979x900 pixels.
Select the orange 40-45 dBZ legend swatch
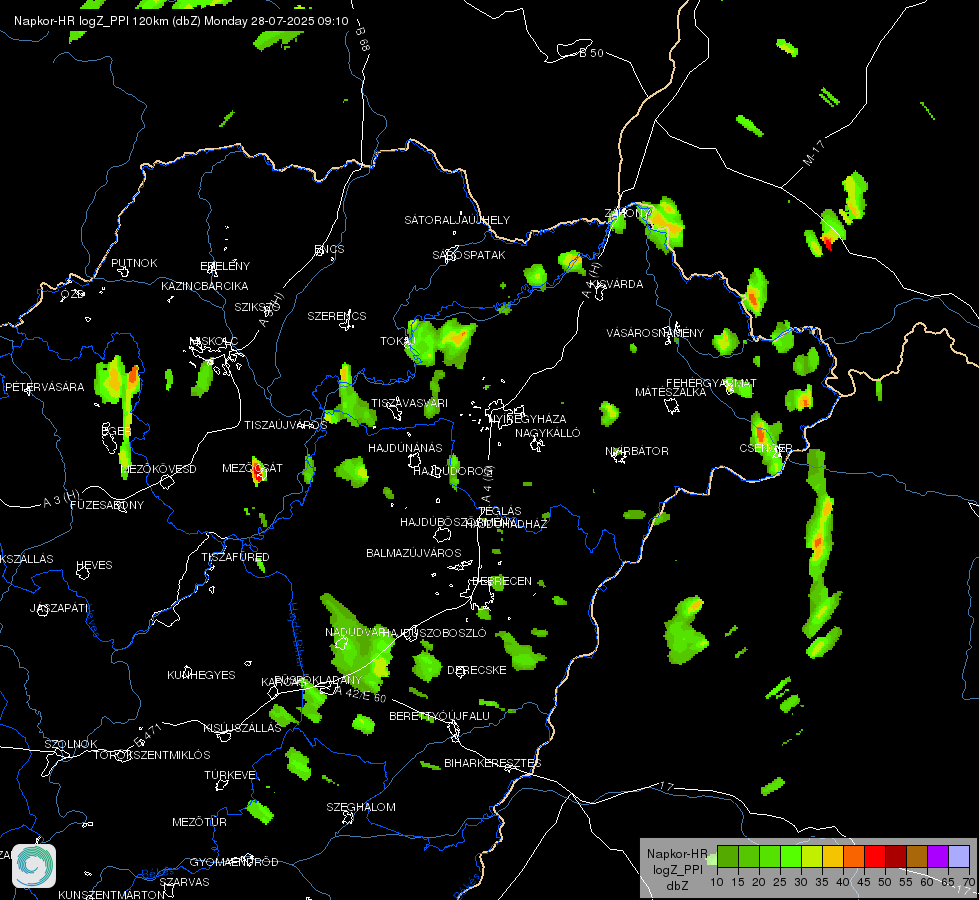coord(854,856)
